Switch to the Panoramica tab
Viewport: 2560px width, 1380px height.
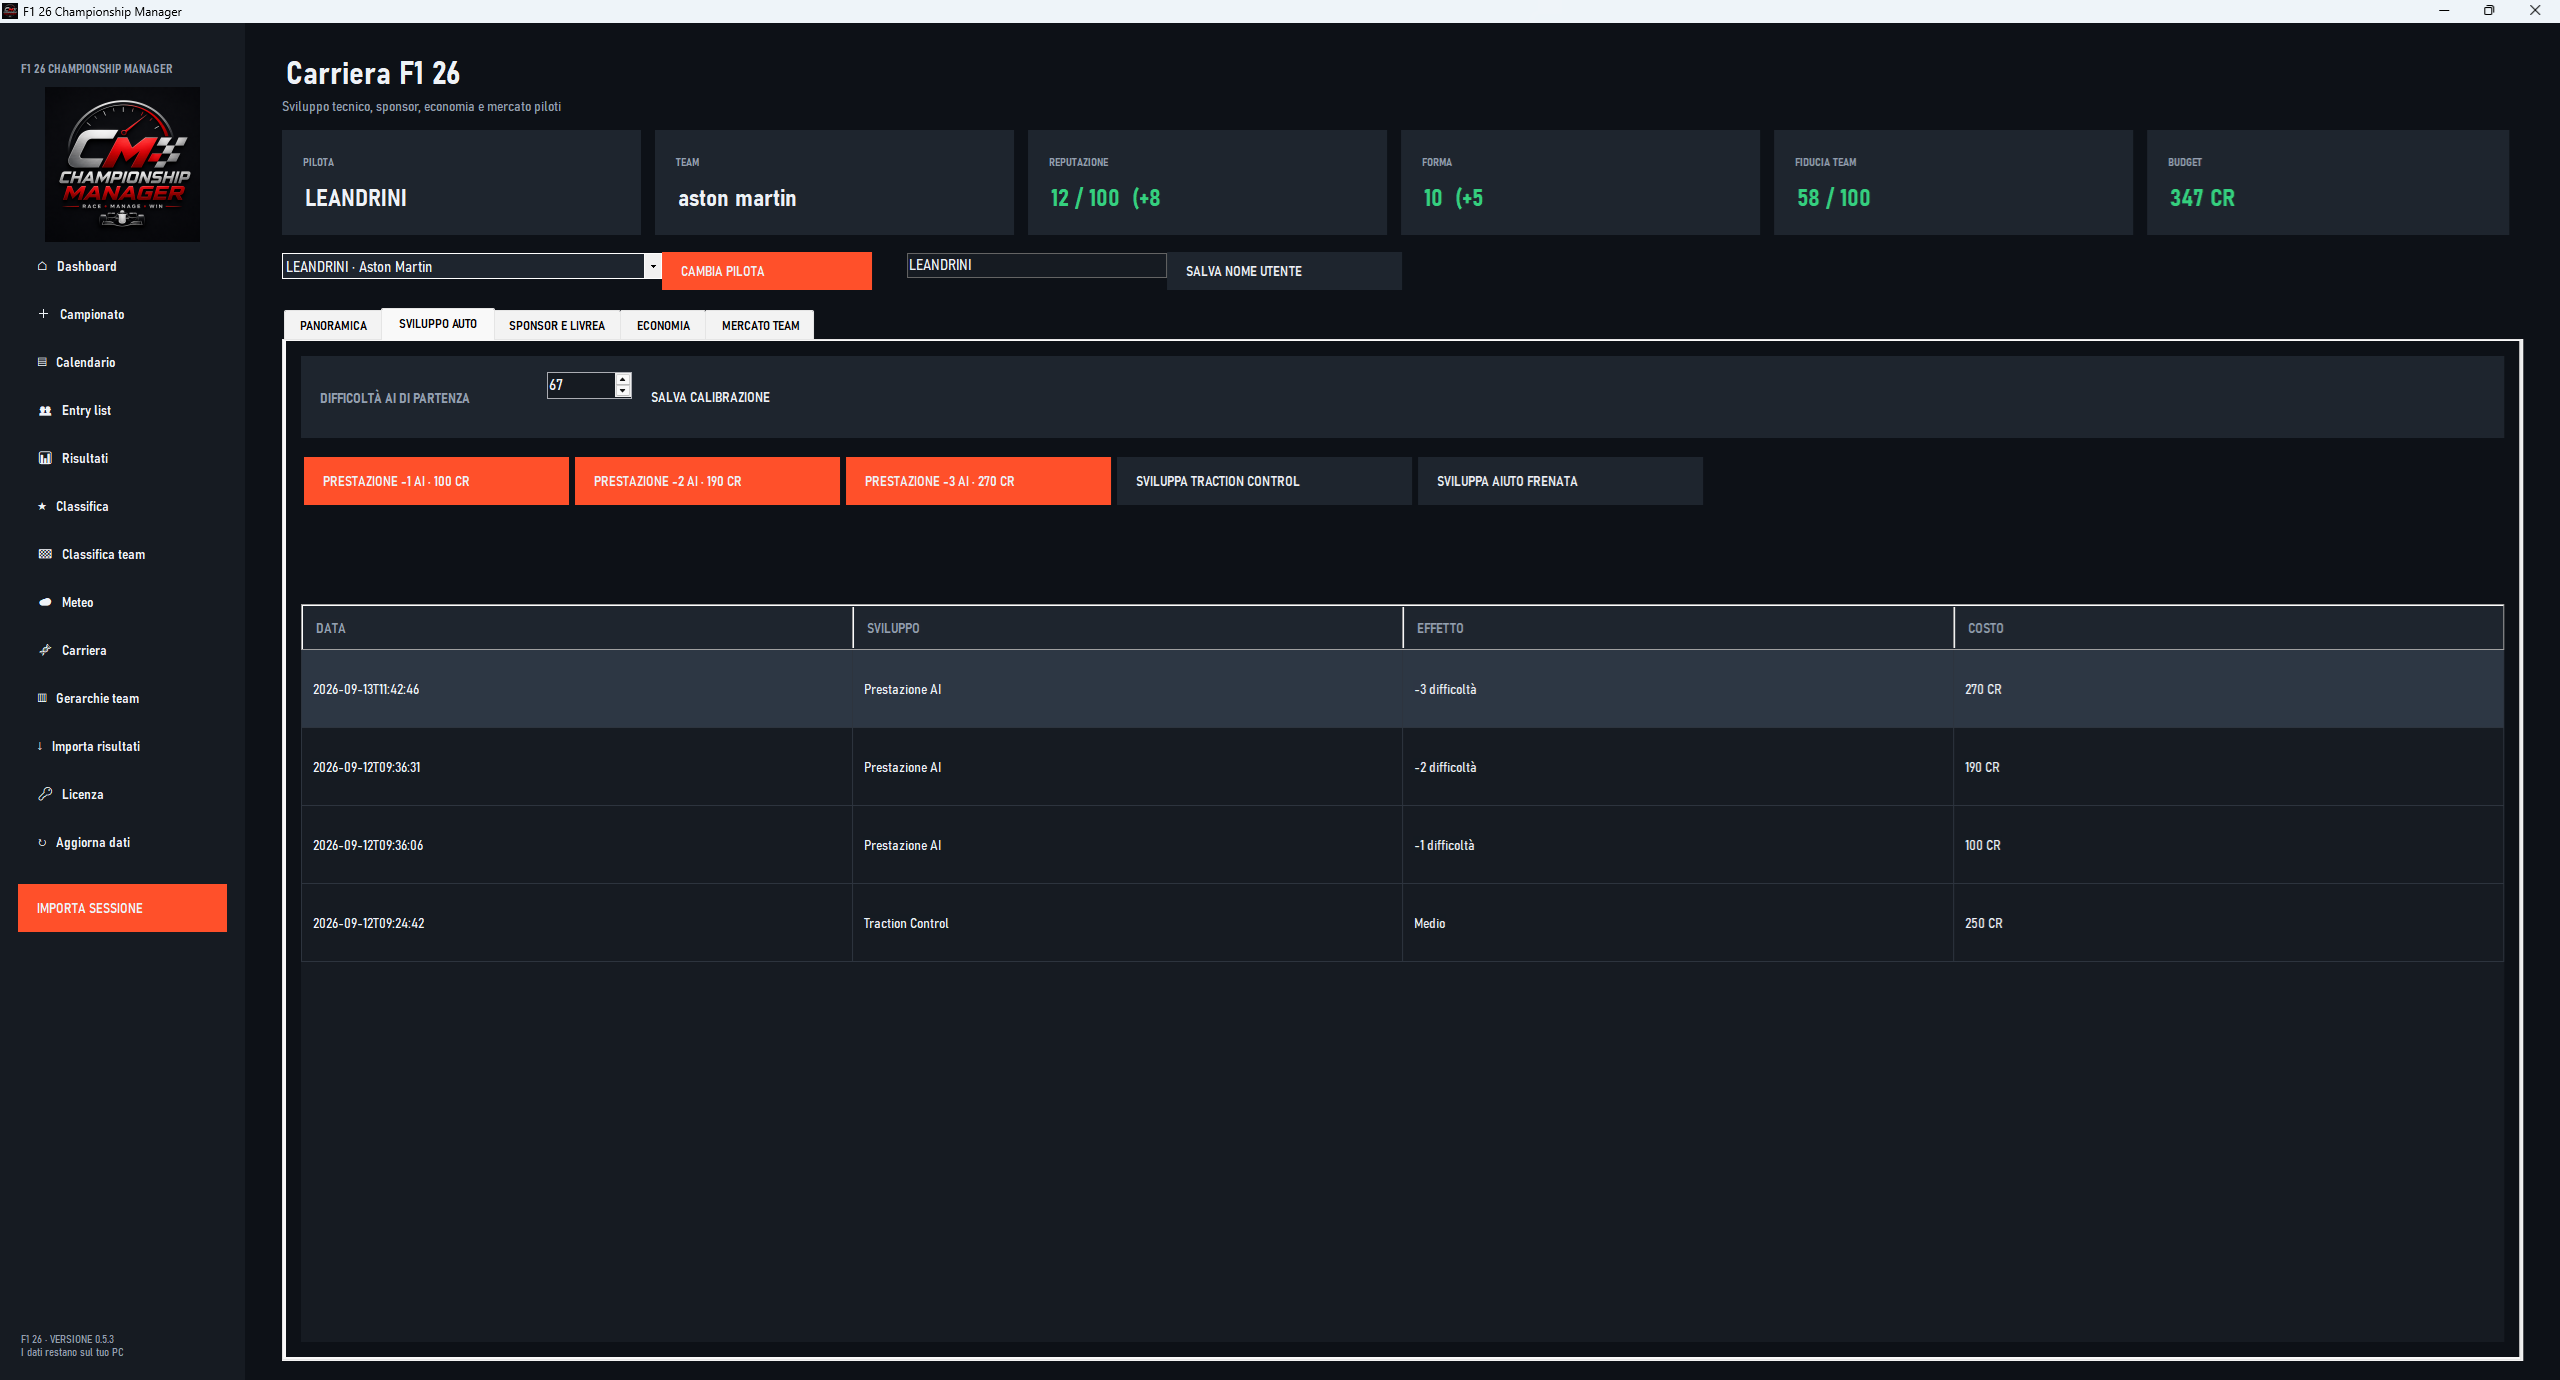pyautogui.click(x=333, y=325)
